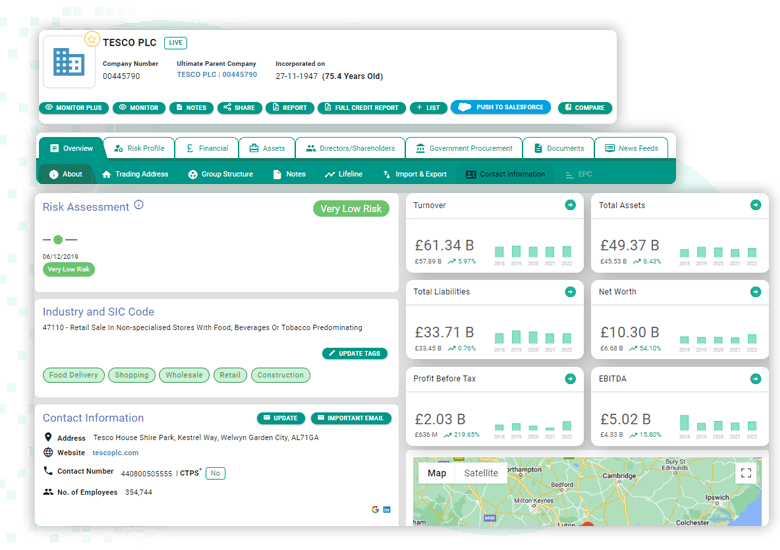The image size is (780, 550).
Task: Click the address location pin icon
Action: click(48, 437)
